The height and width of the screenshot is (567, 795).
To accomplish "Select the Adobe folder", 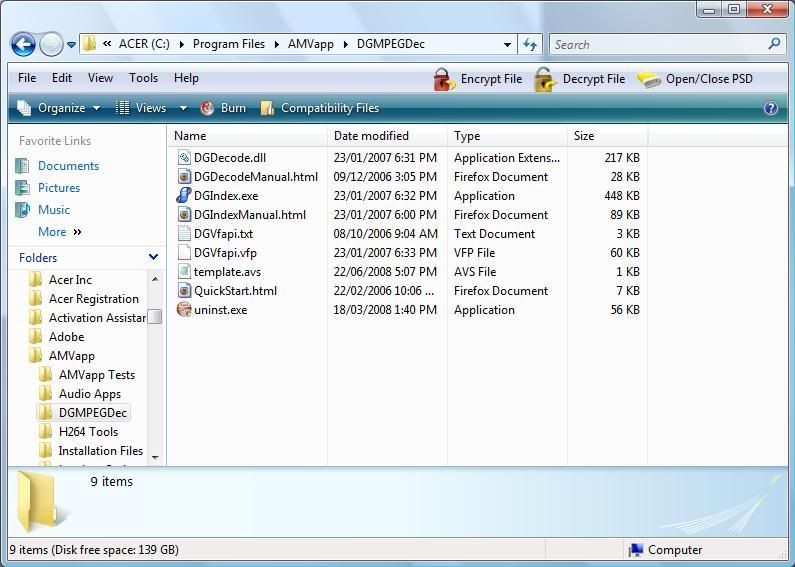I will pos(66,337).
